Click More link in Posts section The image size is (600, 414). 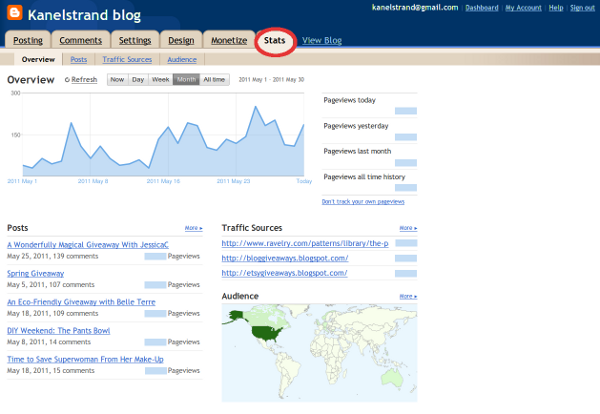pyautogui.click(x=194, y=228)
